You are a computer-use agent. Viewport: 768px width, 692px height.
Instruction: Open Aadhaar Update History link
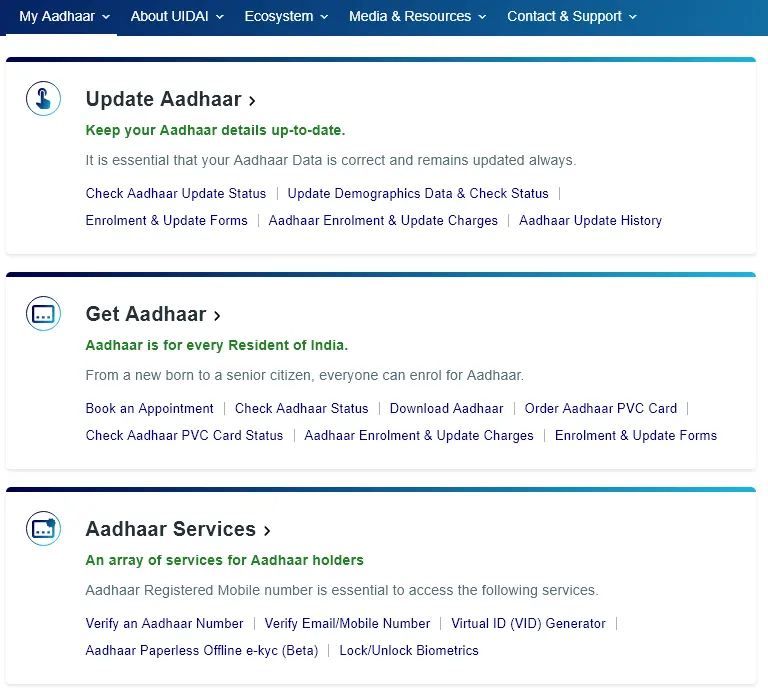(x=590, y=220)
